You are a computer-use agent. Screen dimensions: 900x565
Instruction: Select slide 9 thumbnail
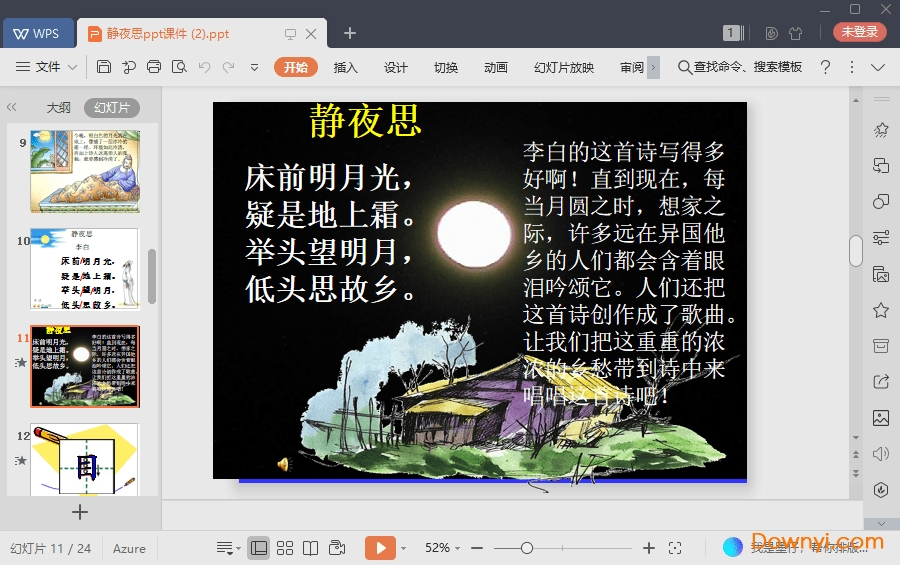point(85,171)
